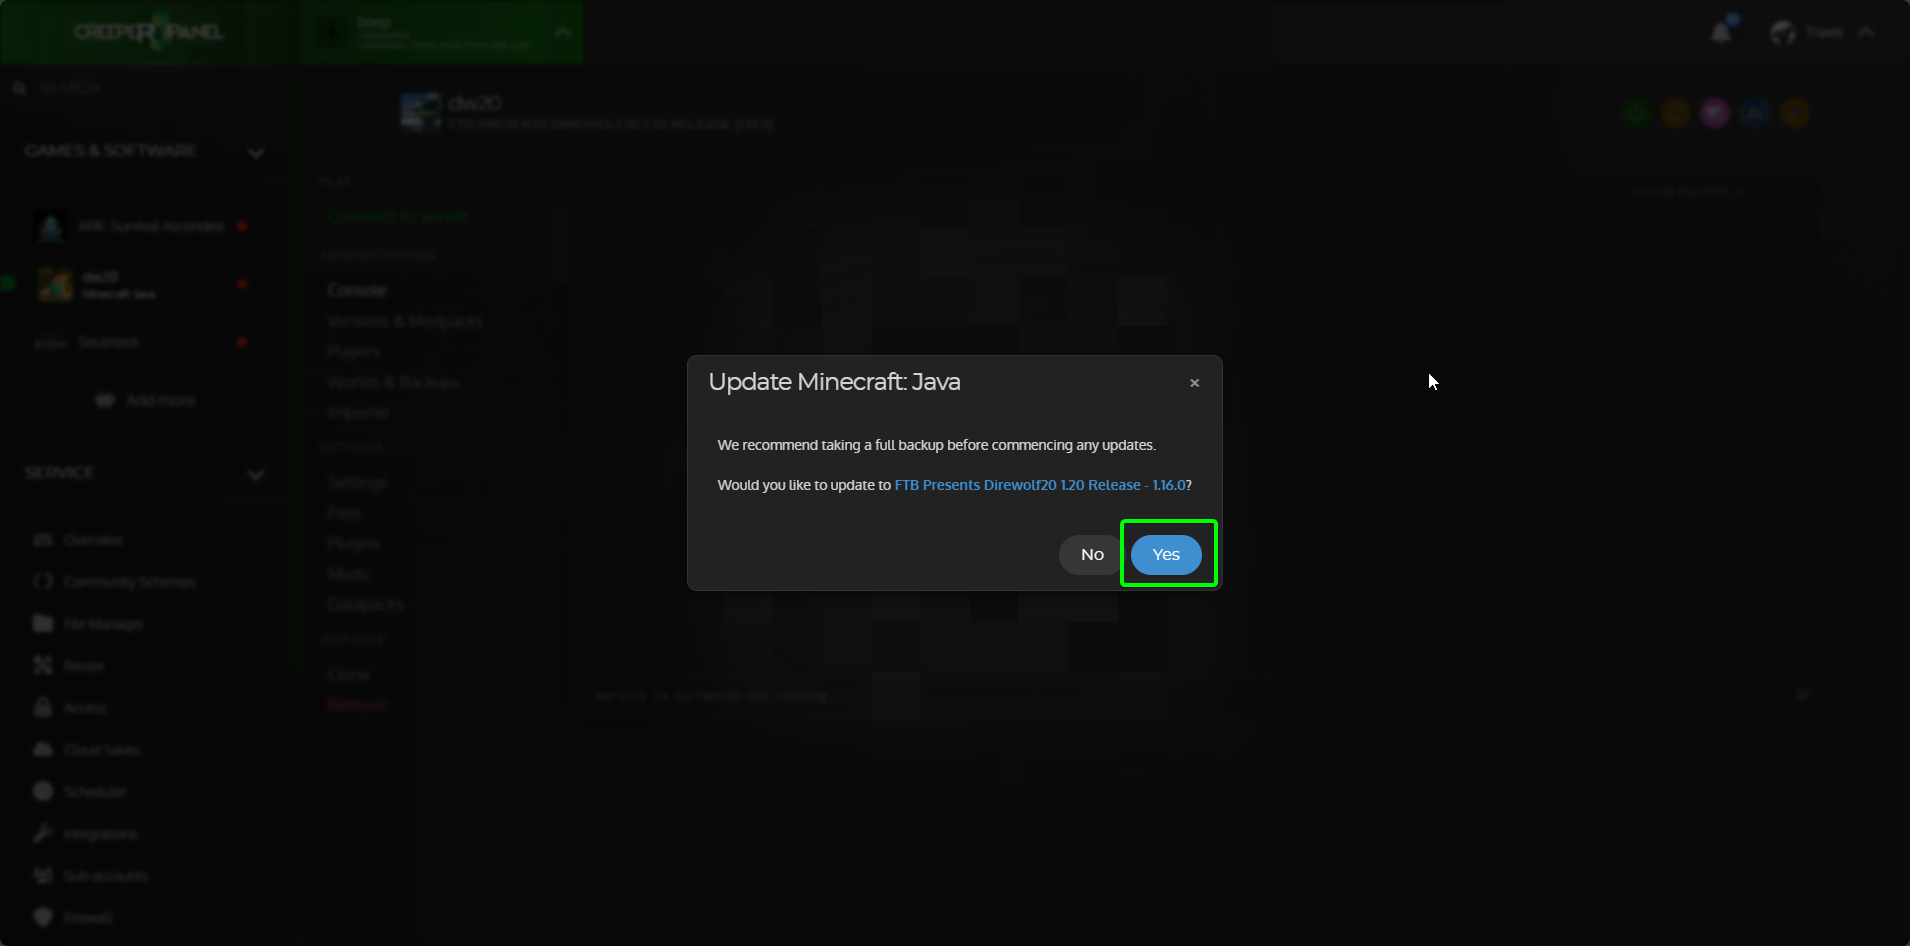1910x946 pixels.
Task: Open the File Manager folder icon
Action: [x=43, y=624]
